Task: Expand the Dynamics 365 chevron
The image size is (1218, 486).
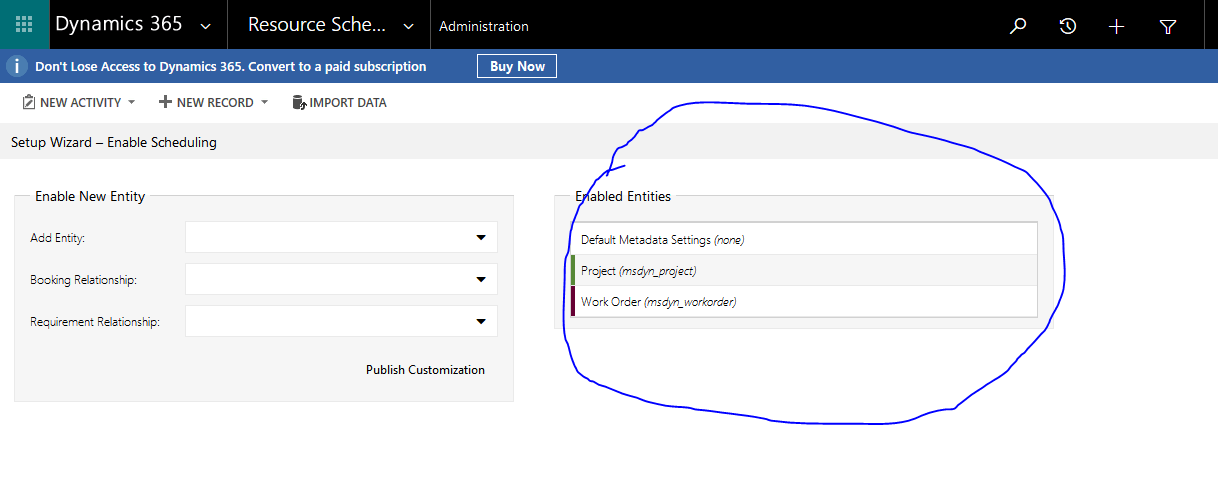Action: coord(206,26)
